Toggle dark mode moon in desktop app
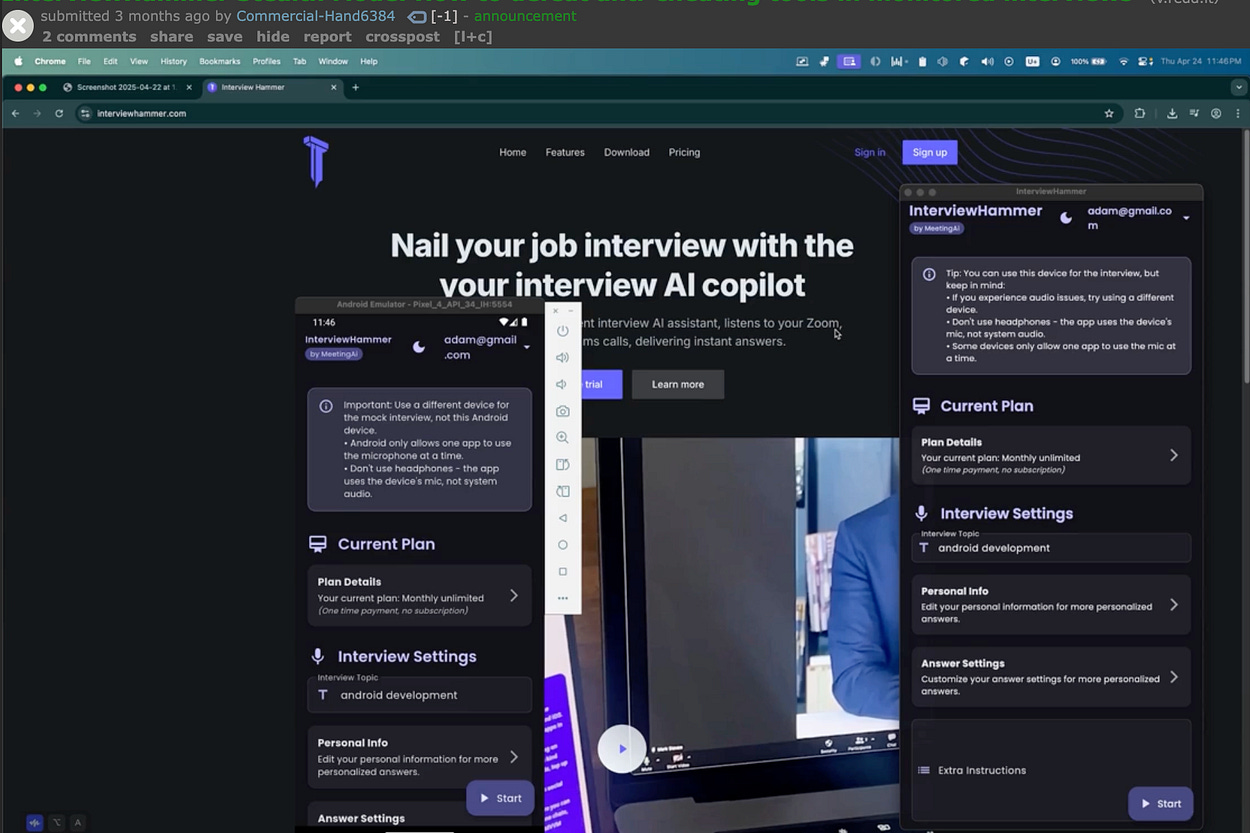 [x=1066, y=218]
